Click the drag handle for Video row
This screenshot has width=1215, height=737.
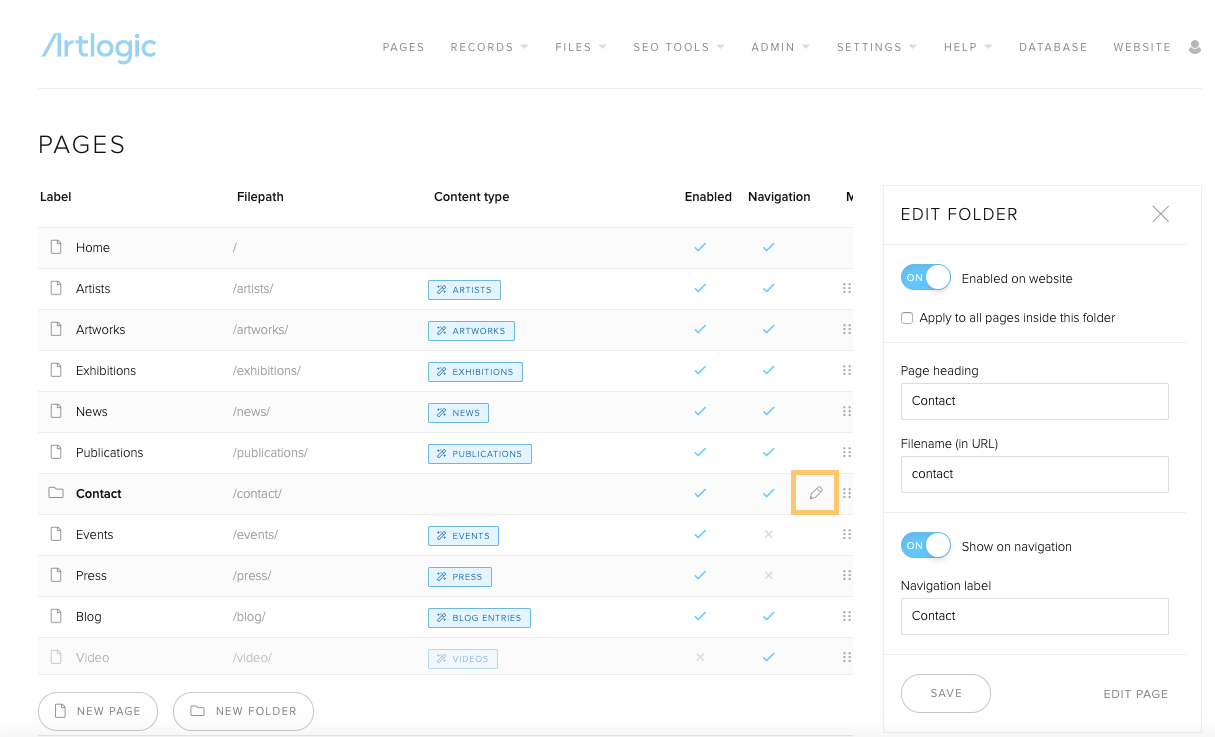[847, 657]
